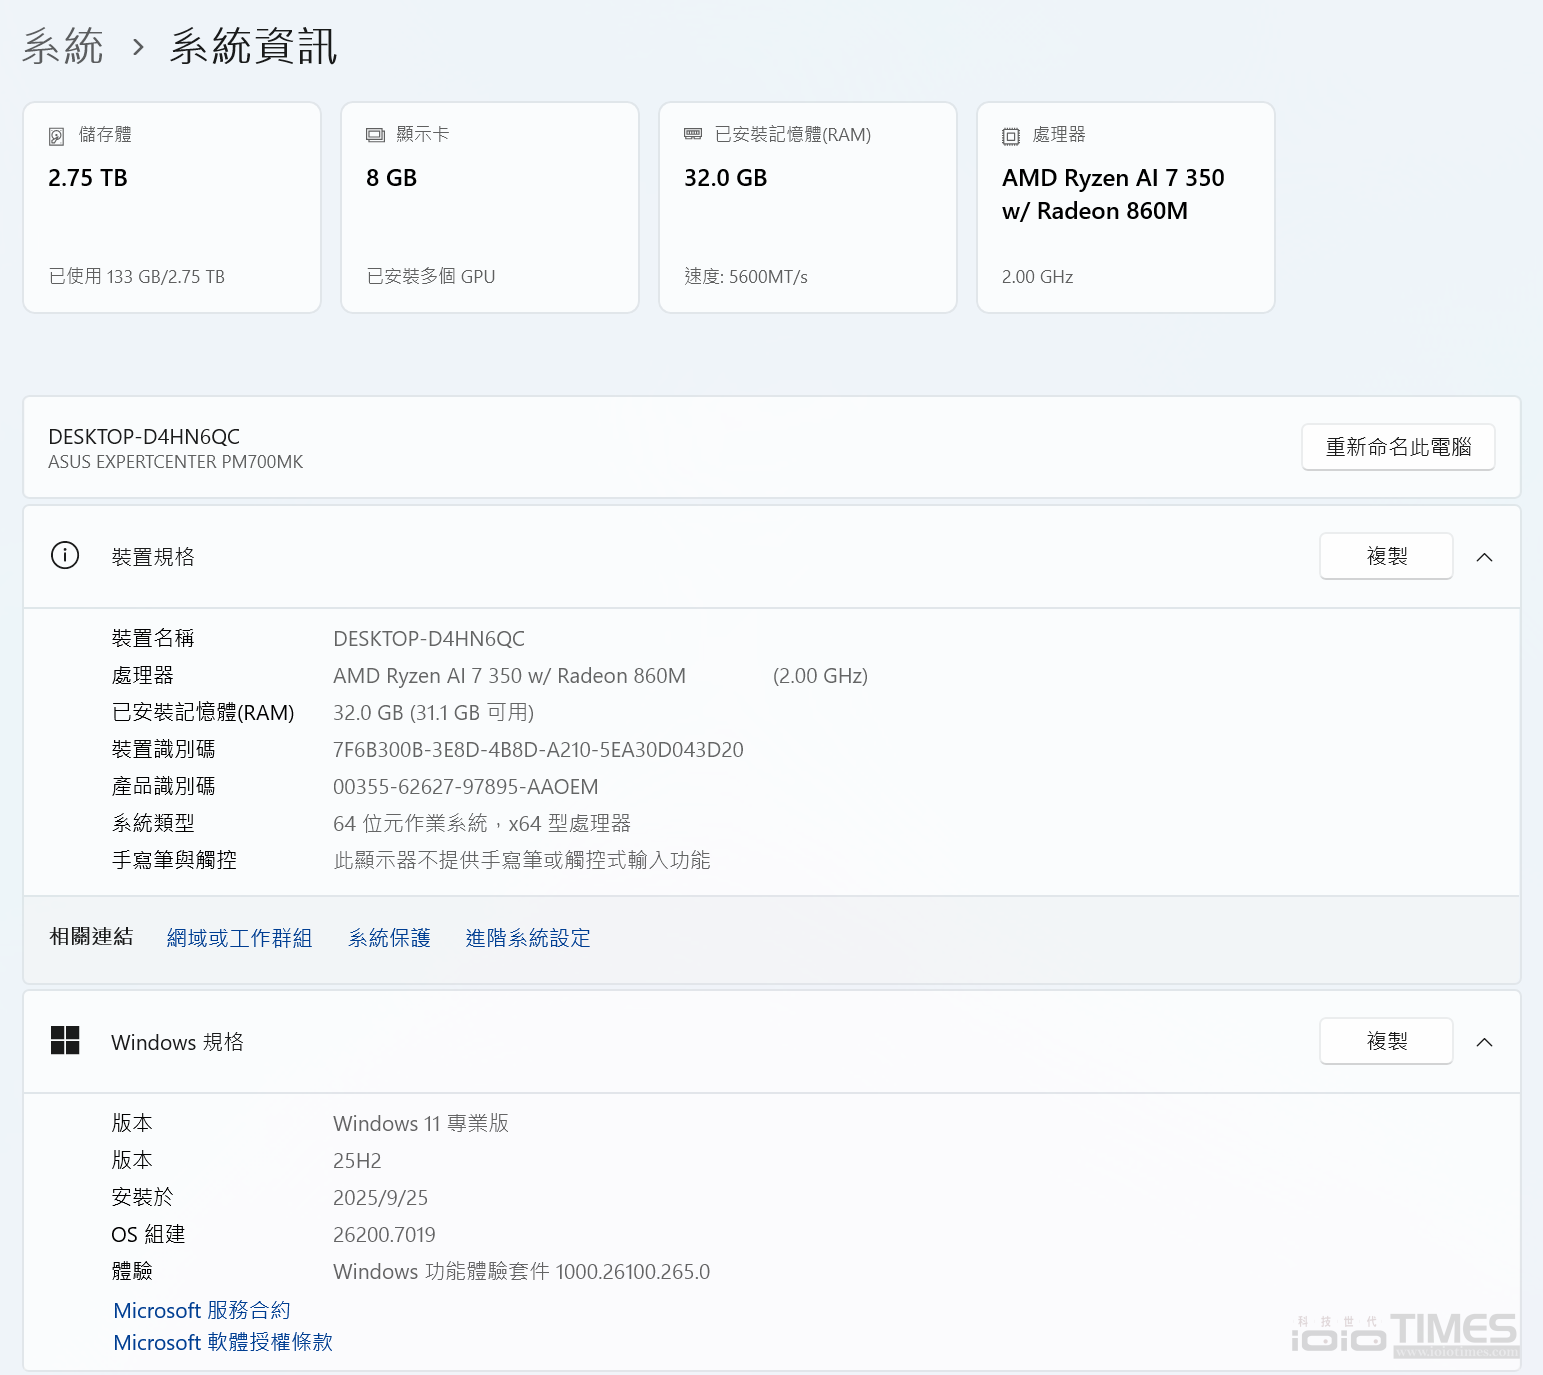
Task: Copy the Windows specifications
Action: coord(1385,1041)
